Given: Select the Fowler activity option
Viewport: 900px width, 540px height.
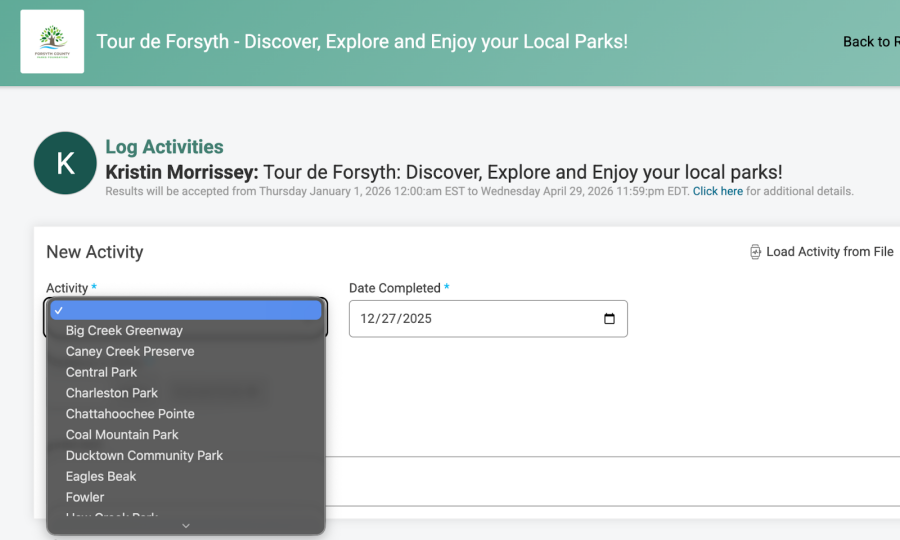Looking at the screenshot, I should pos(85,497).
